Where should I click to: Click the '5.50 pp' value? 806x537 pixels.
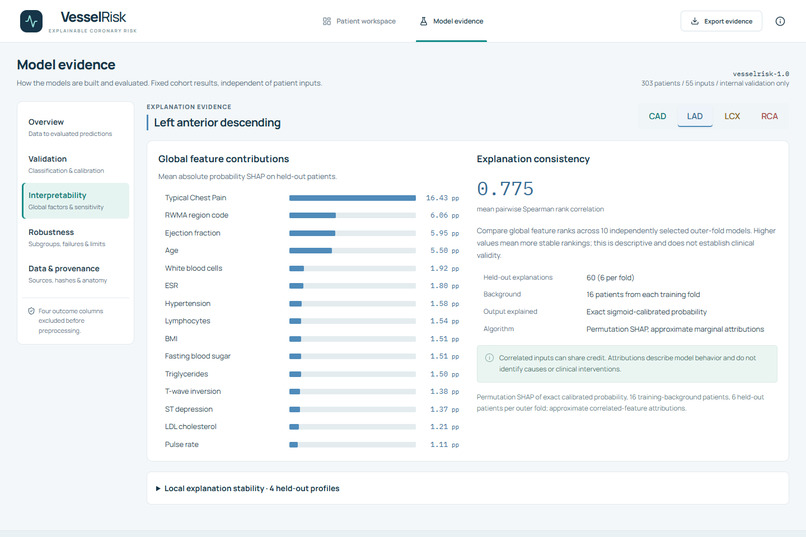tap(444, 251)
